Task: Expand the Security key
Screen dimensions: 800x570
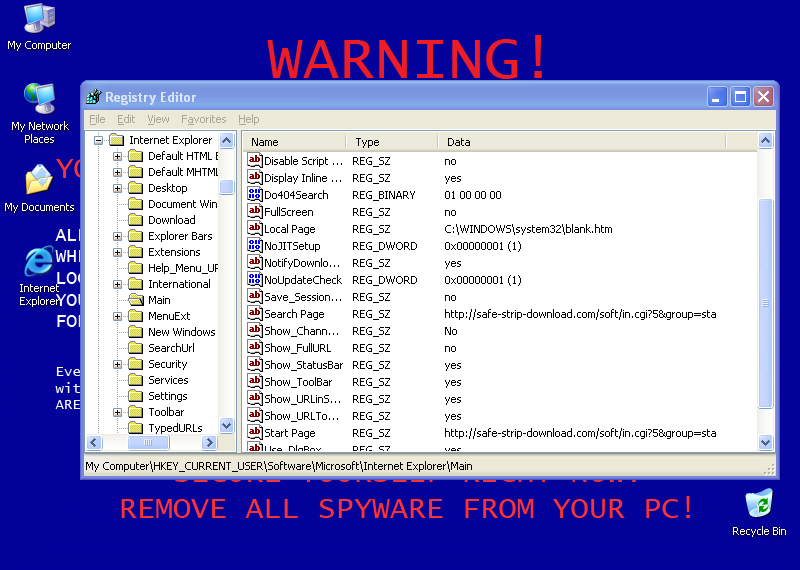Action: click(x=117, y=364)
